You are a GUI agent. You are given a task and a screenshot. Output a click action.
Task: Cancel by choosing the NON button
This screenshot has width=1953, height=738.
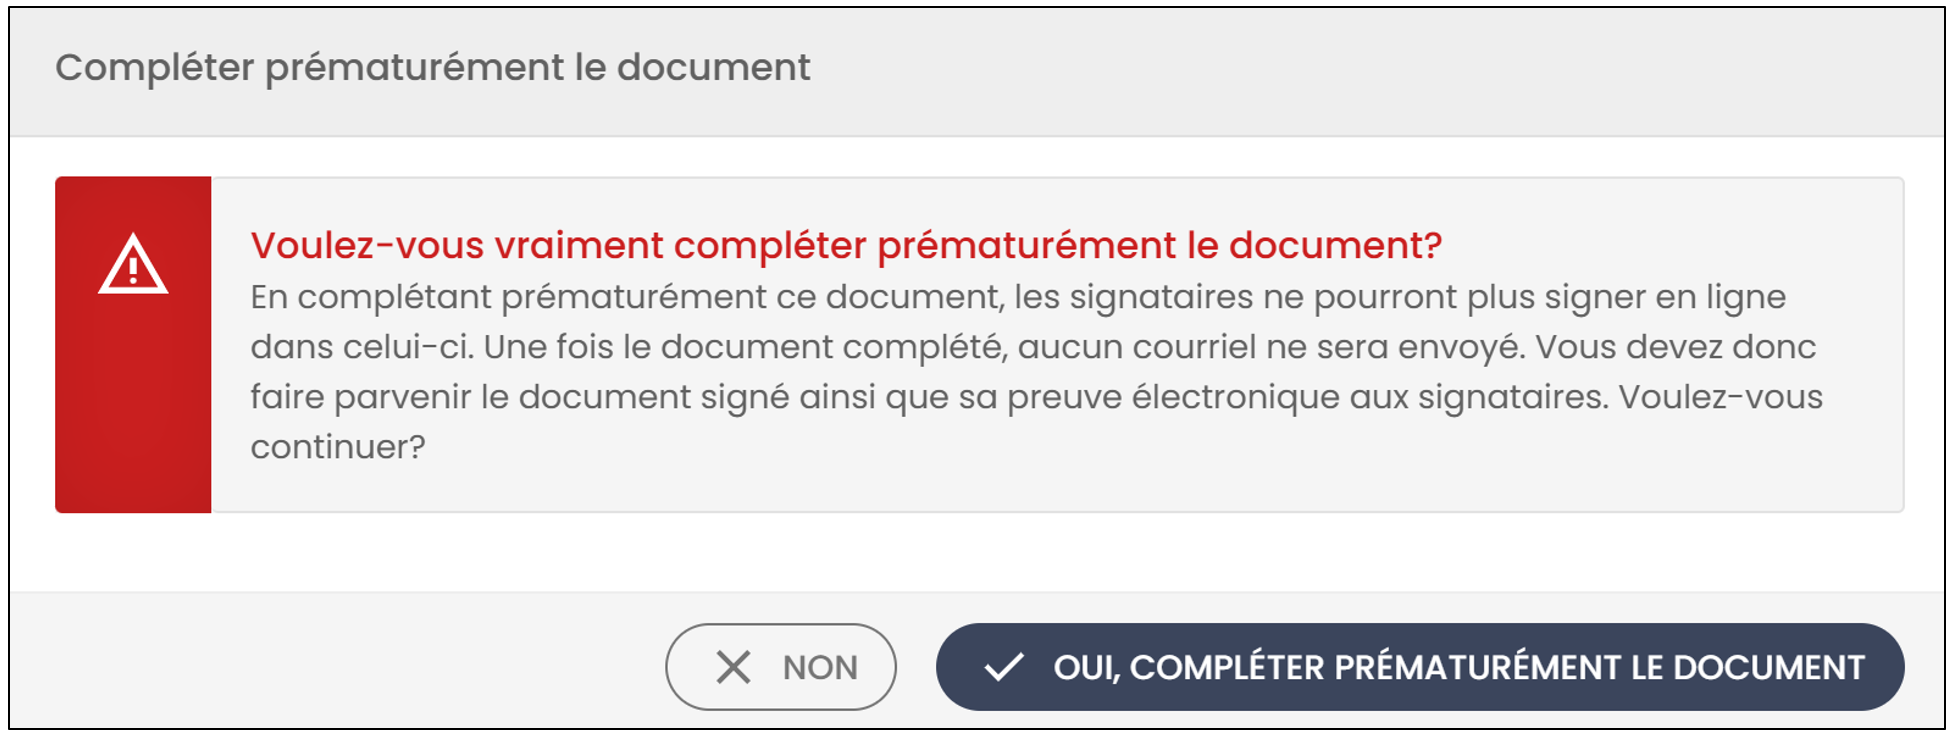781,667
